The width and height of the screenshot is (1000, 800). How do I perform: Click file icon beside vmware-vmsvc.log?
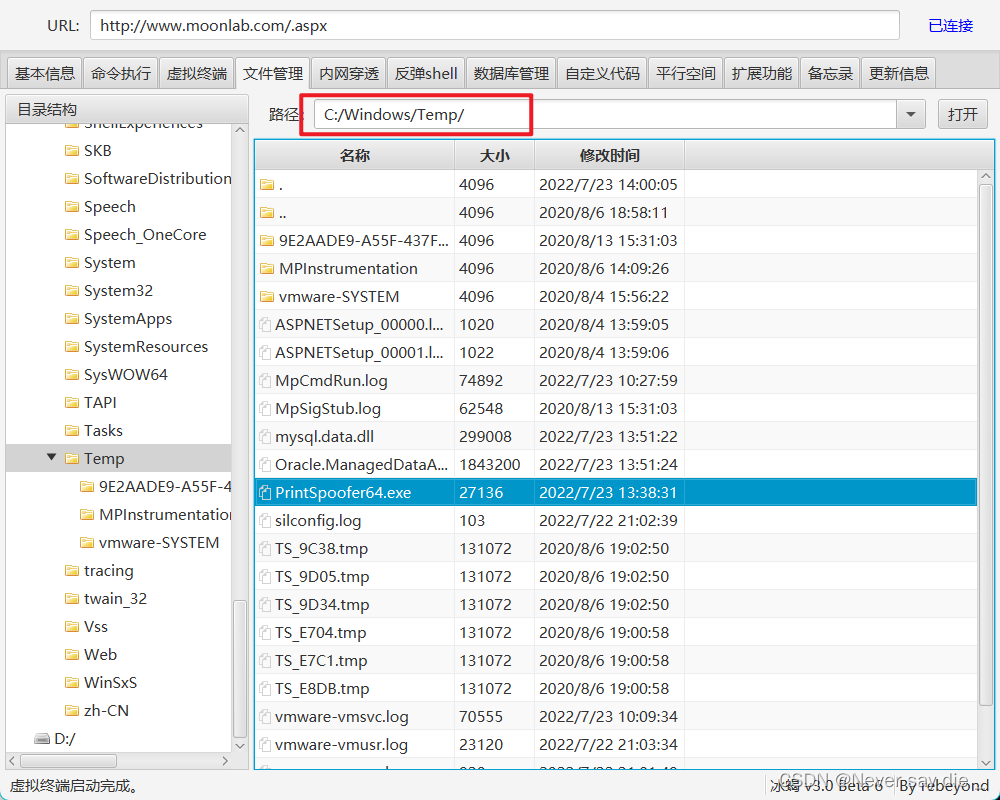265,717
